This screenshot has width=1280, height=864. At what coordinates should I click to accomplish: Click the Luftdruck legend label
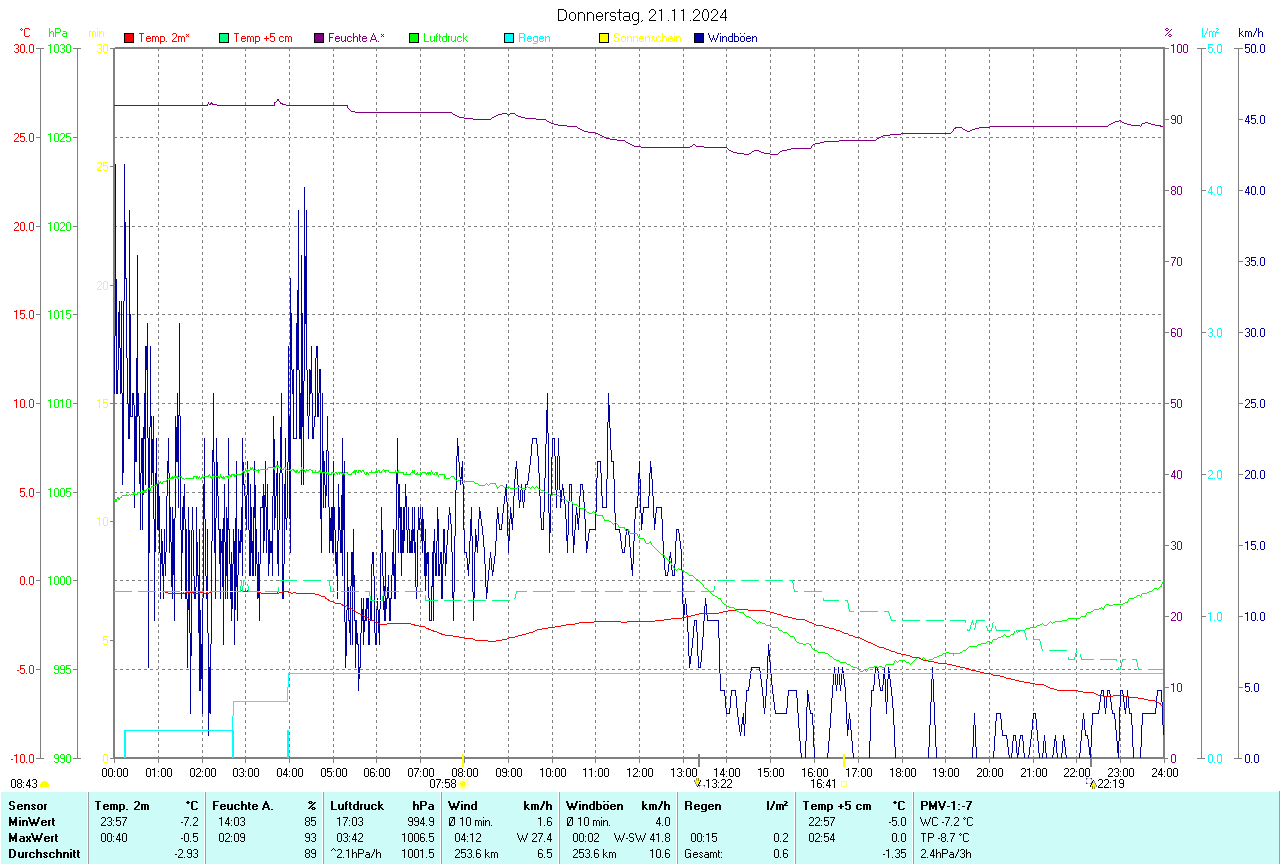pos(446,38)
